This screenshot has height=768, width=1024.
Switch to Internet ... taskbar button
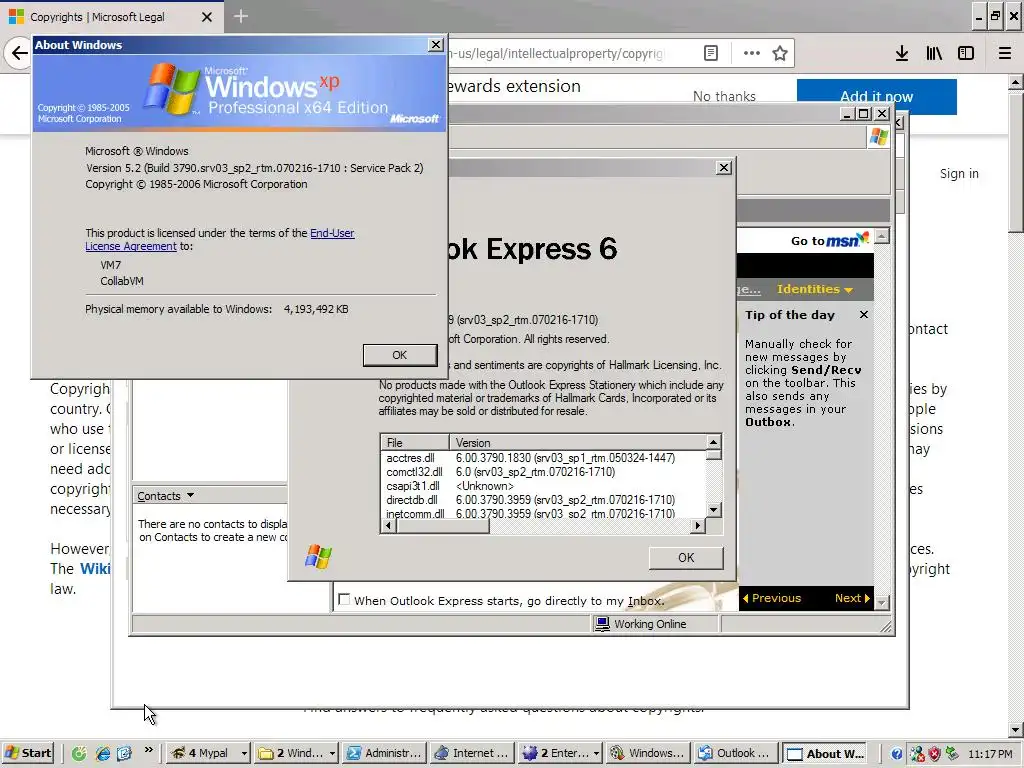coord(473,753)
